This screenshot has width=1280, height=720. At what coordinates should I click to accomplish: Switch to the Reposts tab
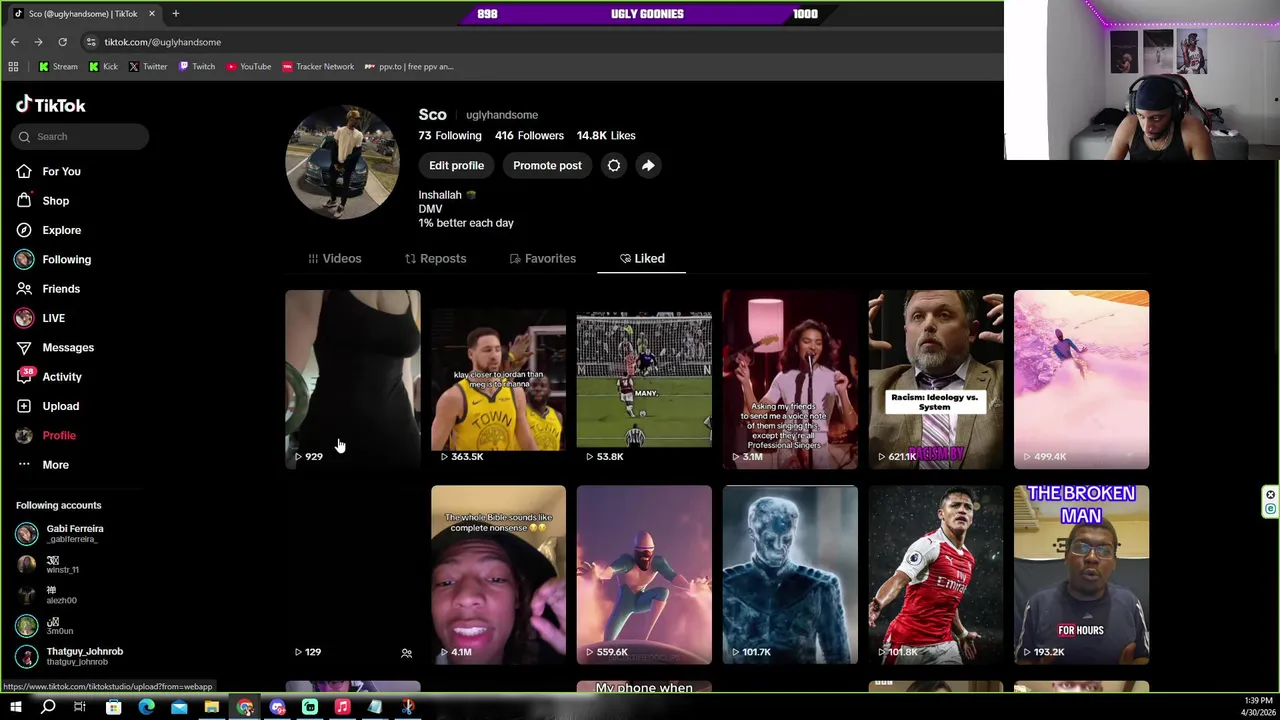tap(435, 258)
